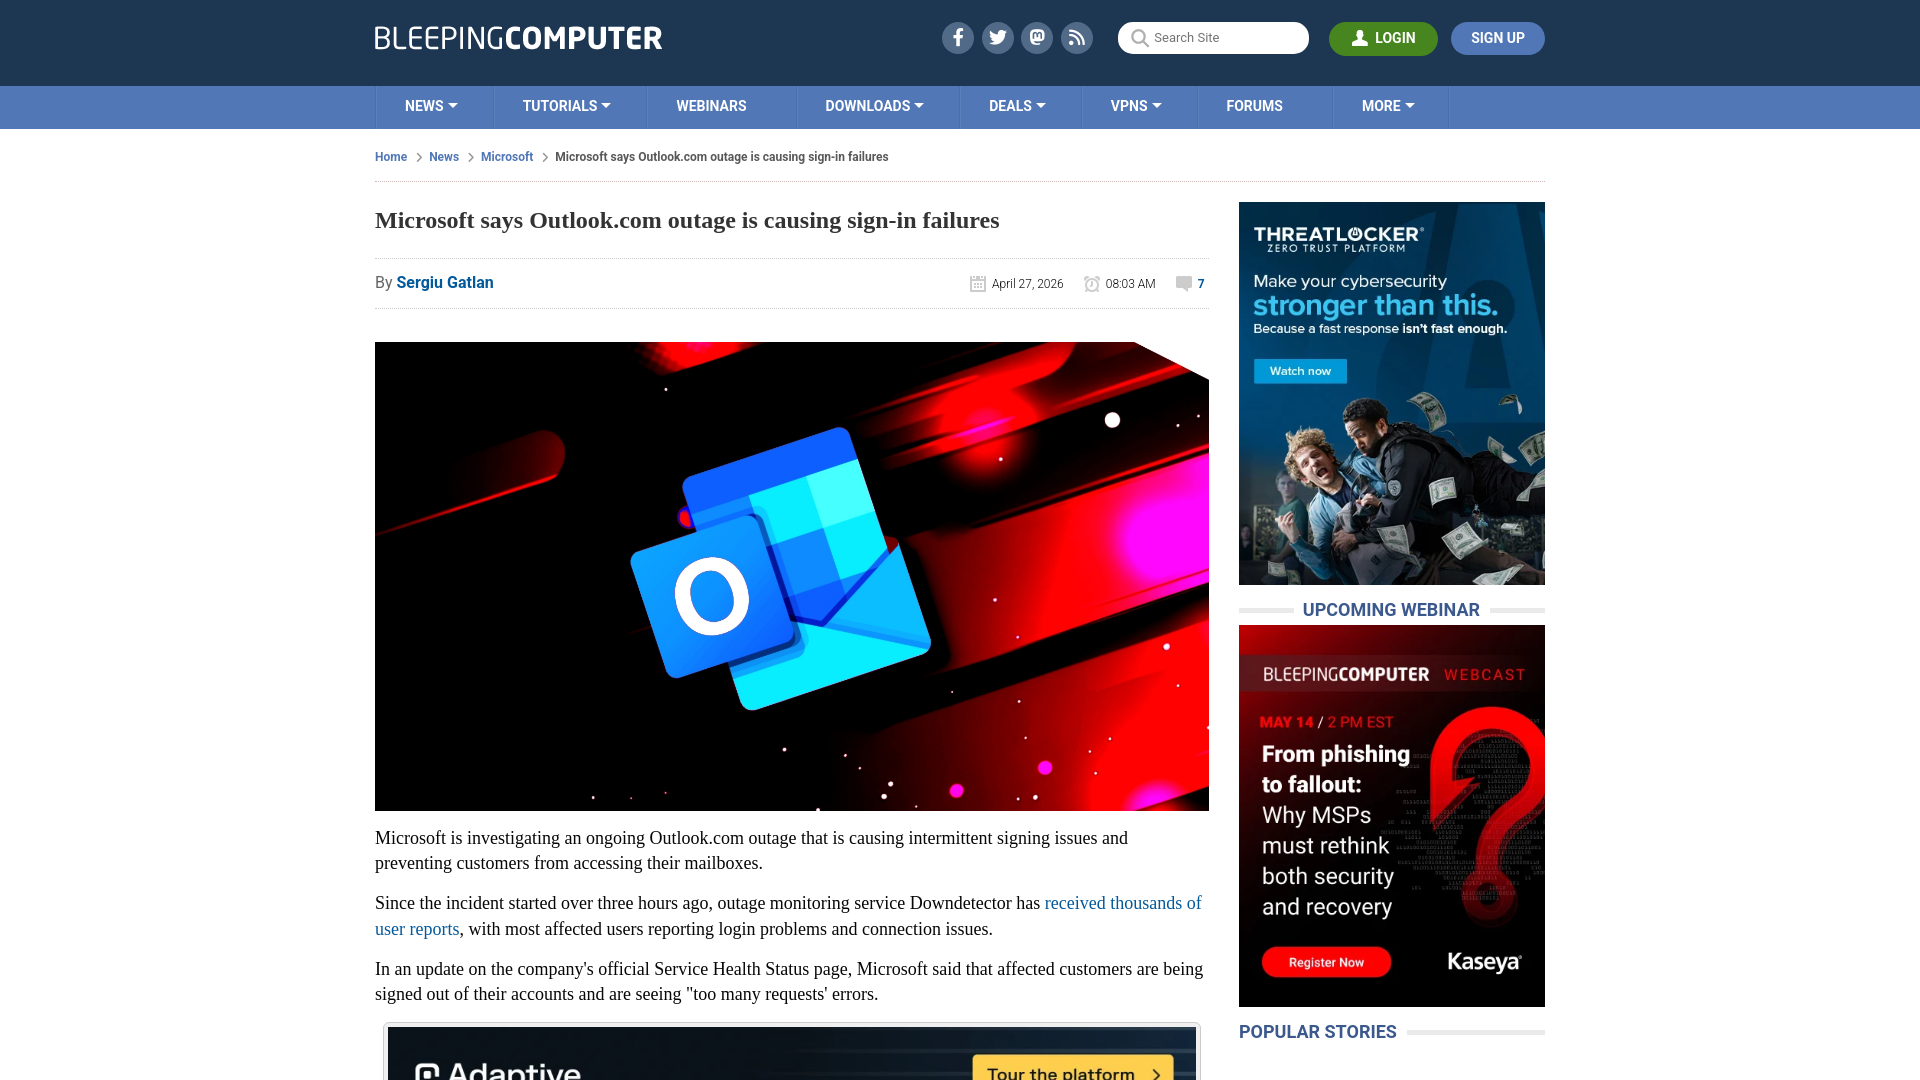Open the WEBINARS nav item
1920x1080 pixels.
(x=711, y=106)
